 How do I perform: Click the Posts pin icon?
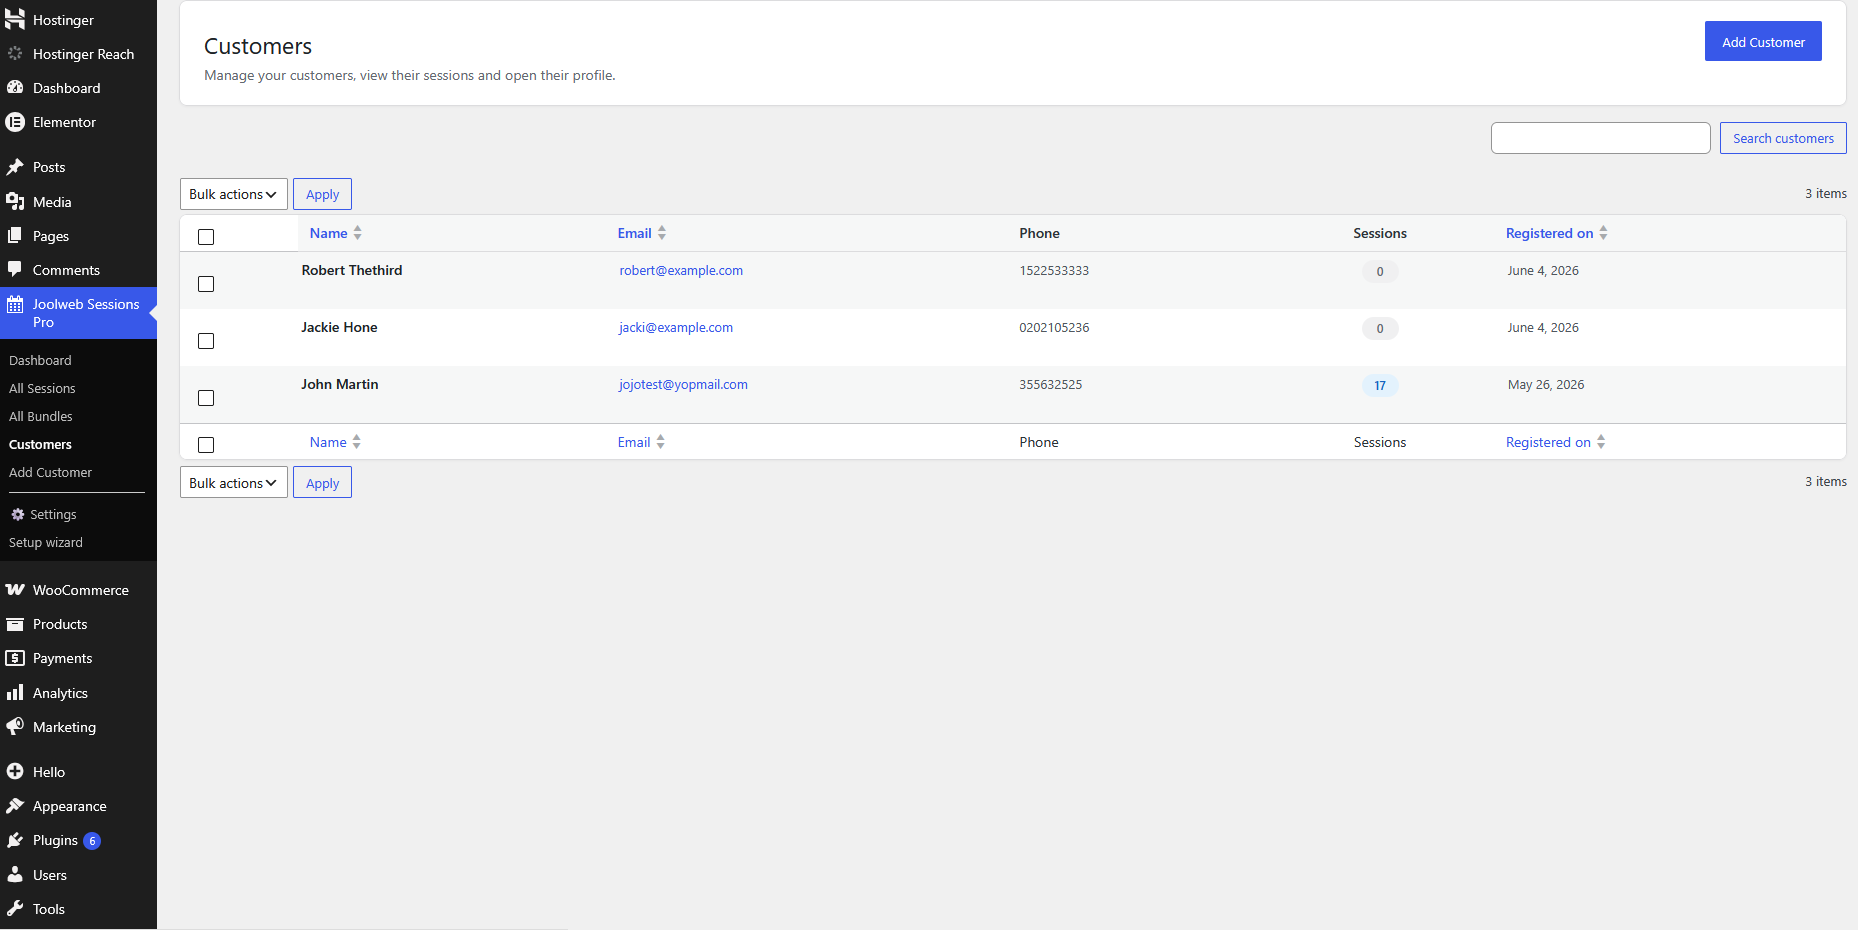15,167
